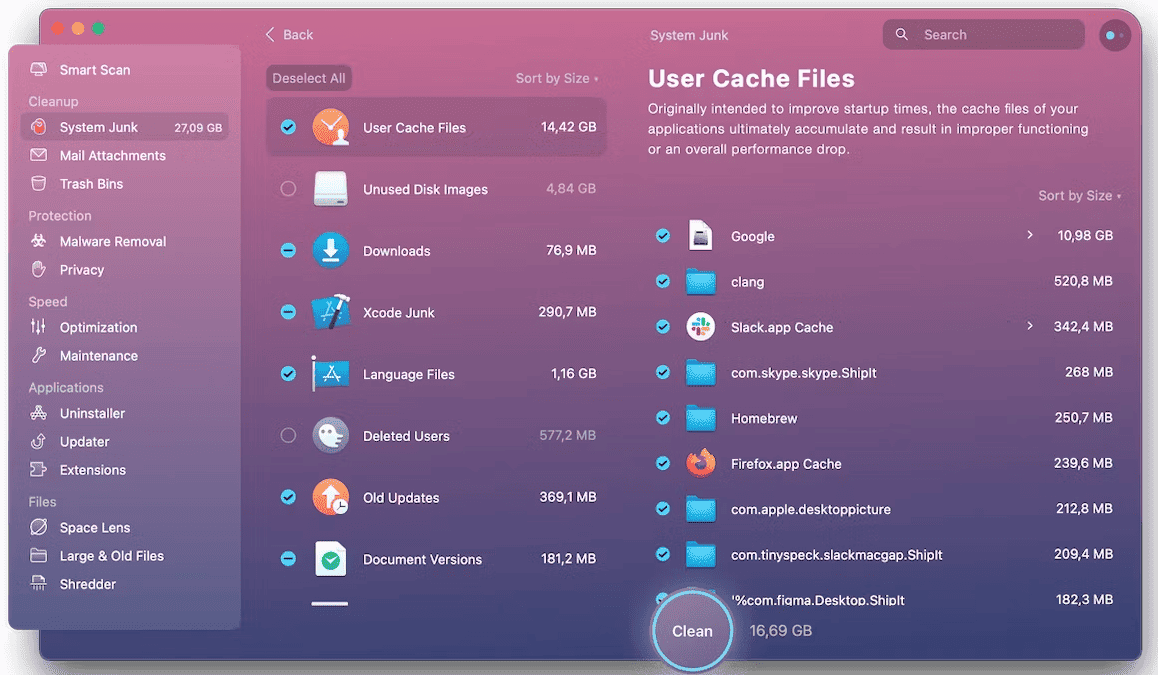Click the round Clean button

coord(692,631)
